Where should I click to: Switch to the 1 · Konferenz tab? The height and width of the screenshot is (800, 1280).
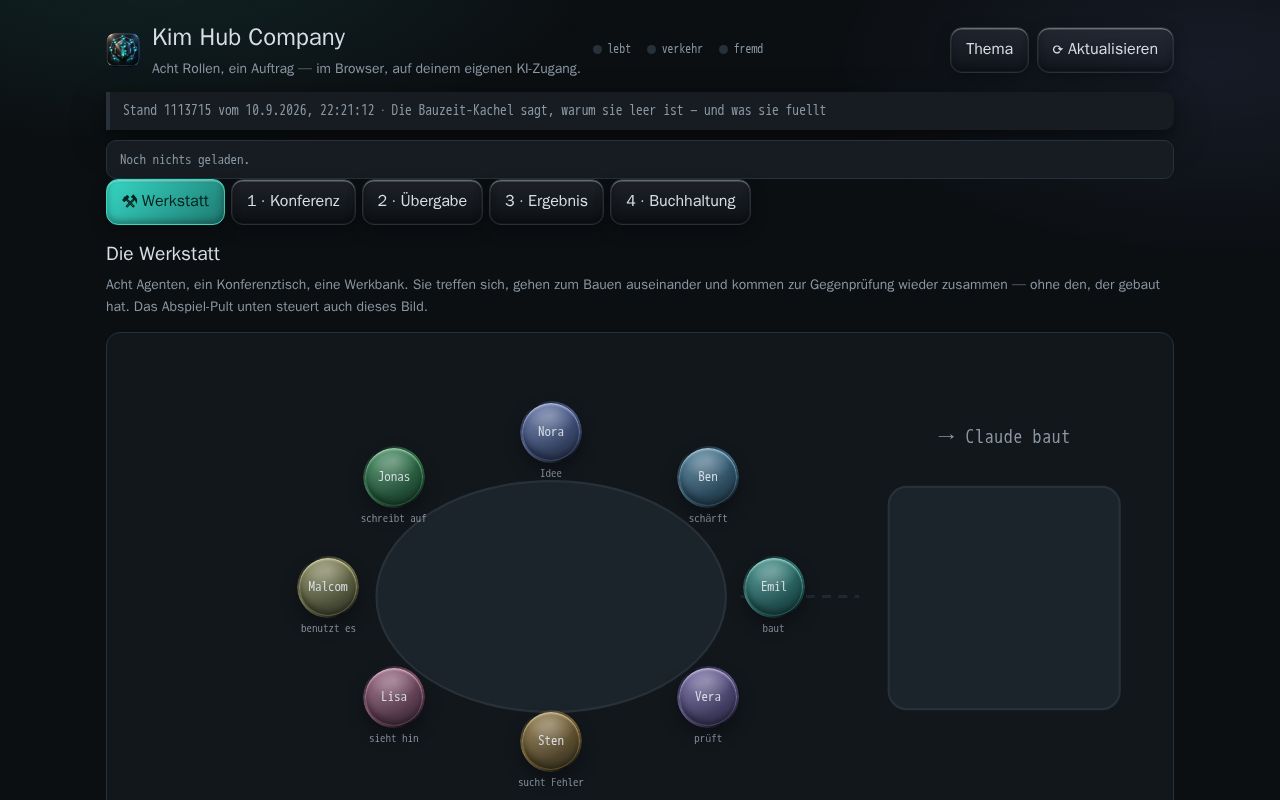click(293, 202)
